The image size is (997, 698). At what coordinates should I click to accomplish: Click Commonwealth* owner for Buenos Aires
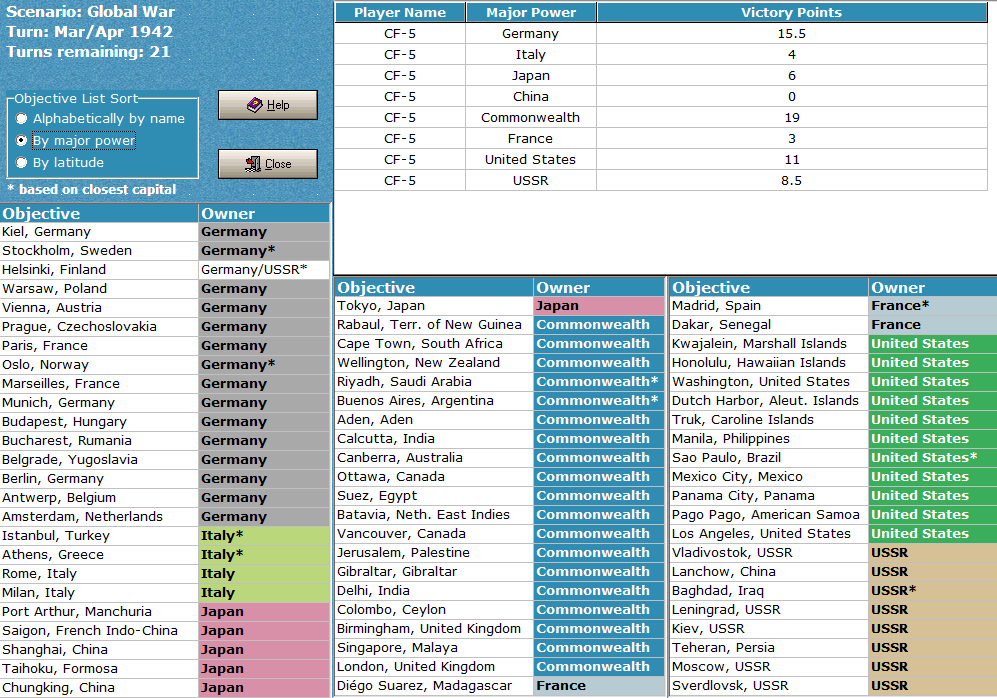point(599,401)
